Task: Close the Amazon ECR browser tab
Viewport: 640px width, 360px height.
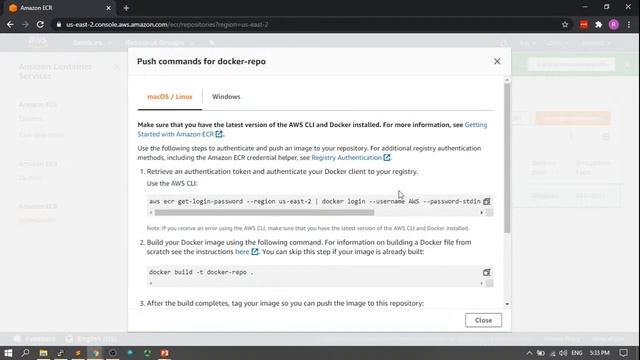Action: [x=109, y=8]
